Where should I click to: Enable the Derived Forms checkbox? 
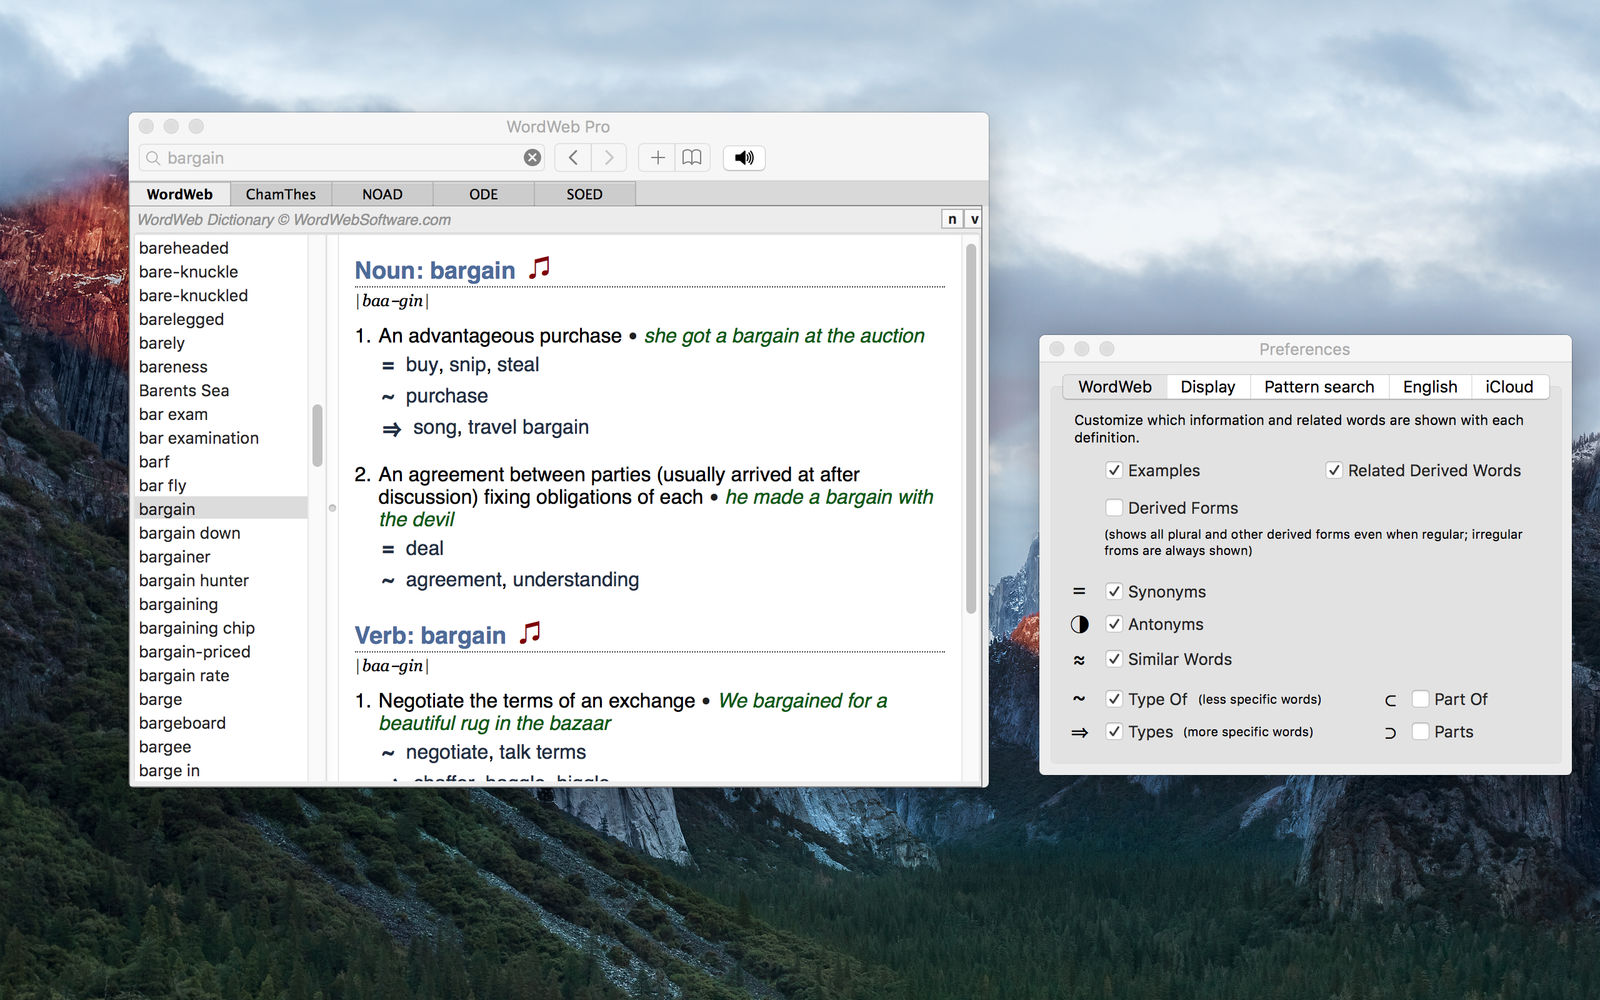click(1114, 508)
